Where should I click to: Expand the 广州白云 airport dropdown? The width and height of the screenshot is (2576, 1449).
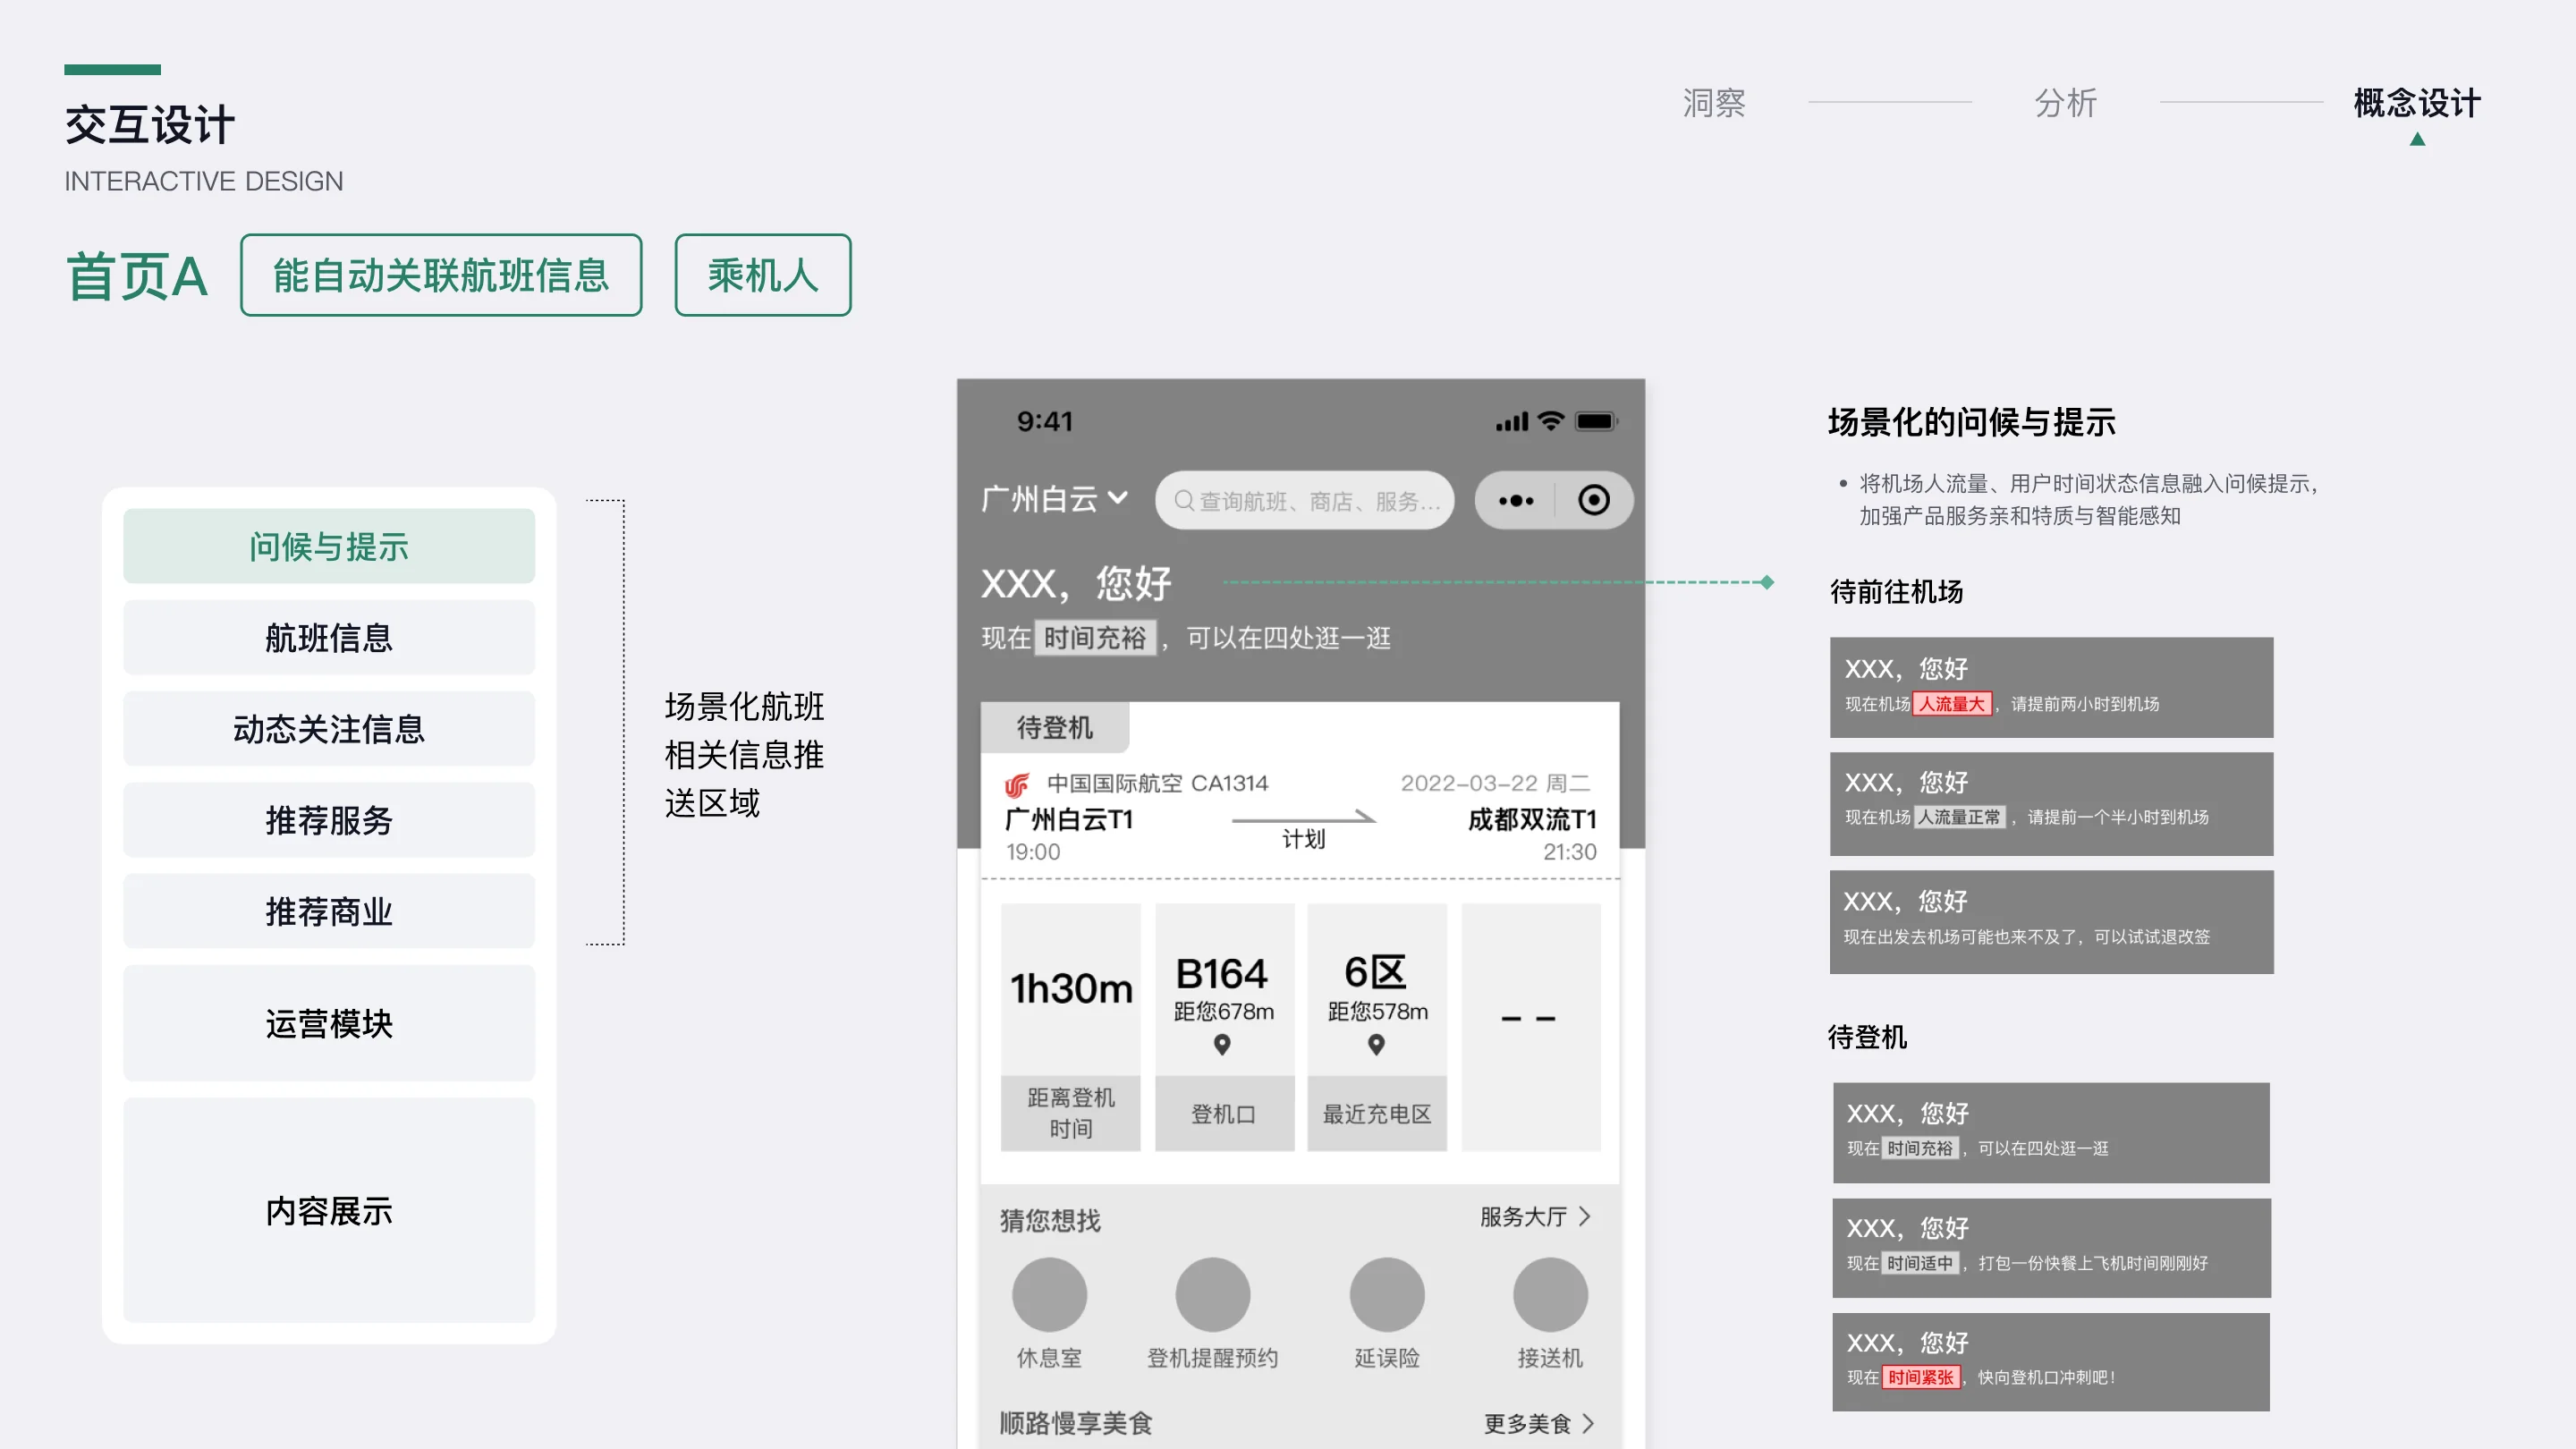[x=1054, y=499]
